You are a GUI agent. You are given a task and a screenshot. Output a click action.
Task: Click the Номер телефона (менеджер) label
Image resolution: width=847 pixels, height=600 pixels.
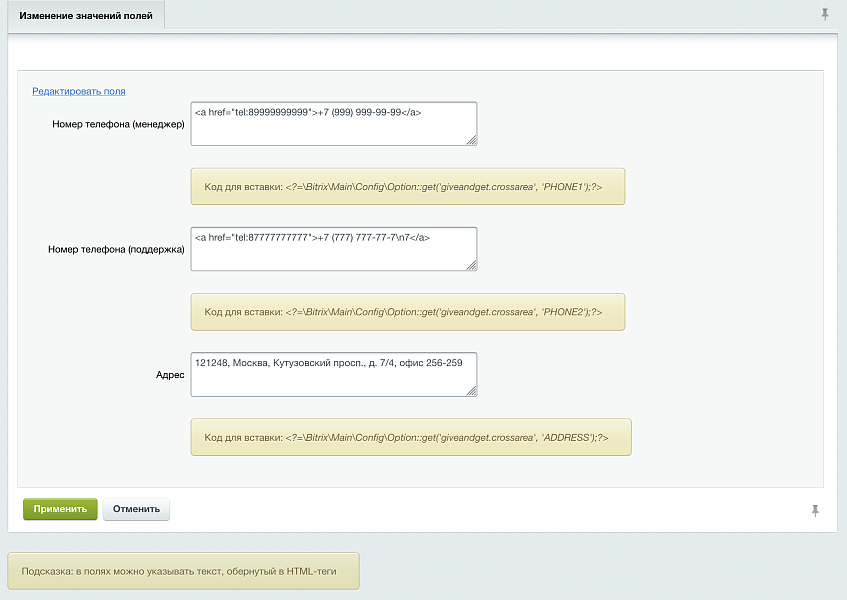tap(118, 124)
